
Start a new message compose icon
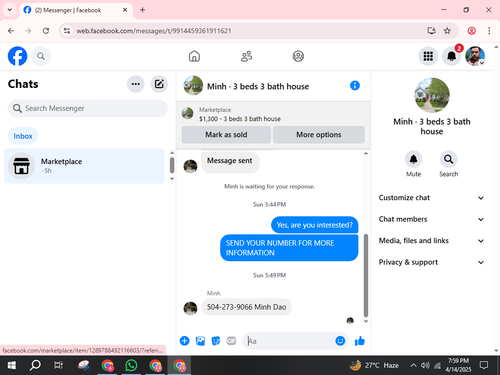pos(159,84)
